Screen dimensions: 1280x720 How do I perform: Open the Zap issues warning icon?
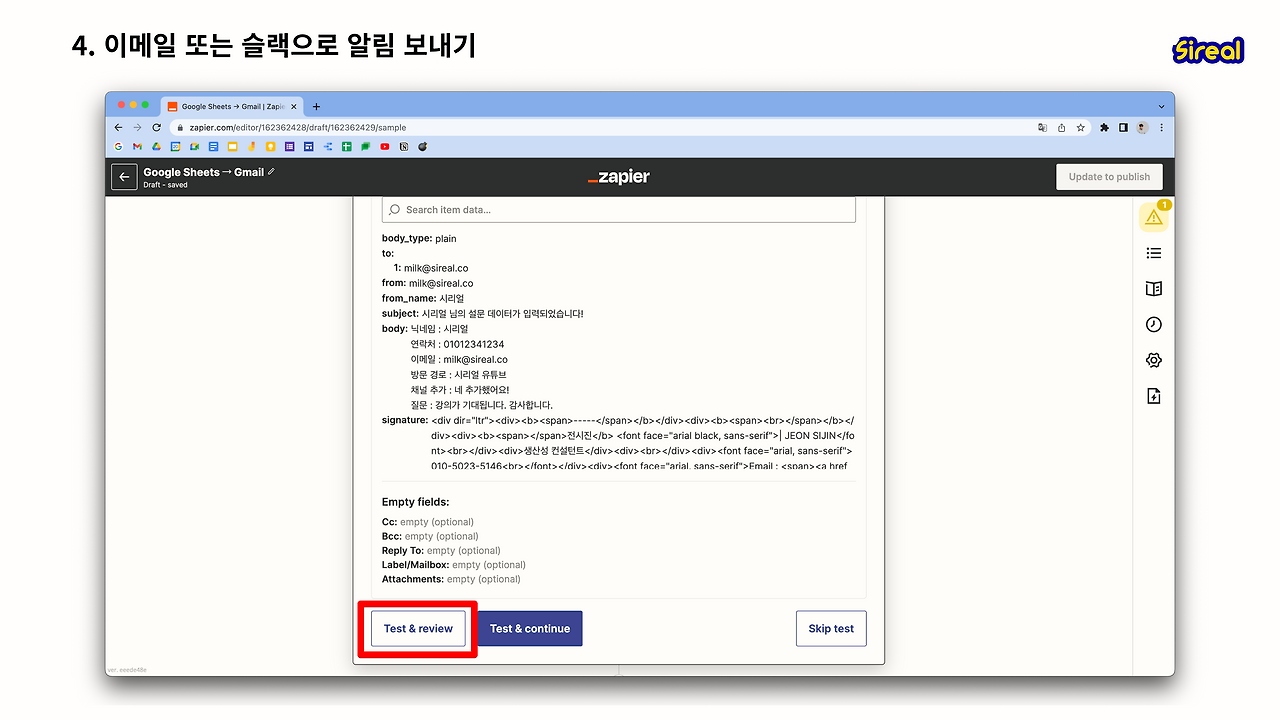1154,216
